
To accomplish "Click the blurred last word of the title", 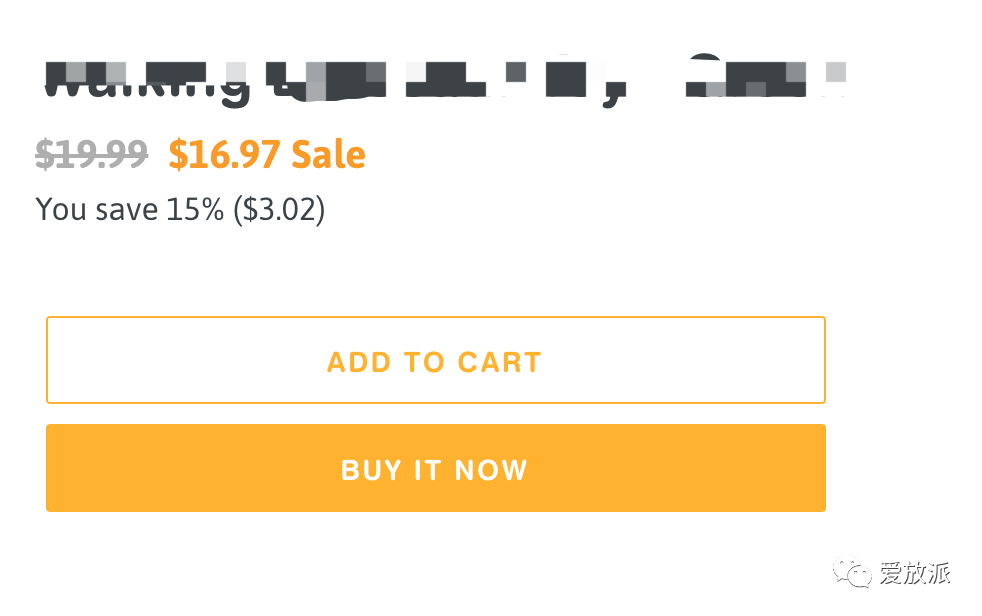I will pos(760,80).
